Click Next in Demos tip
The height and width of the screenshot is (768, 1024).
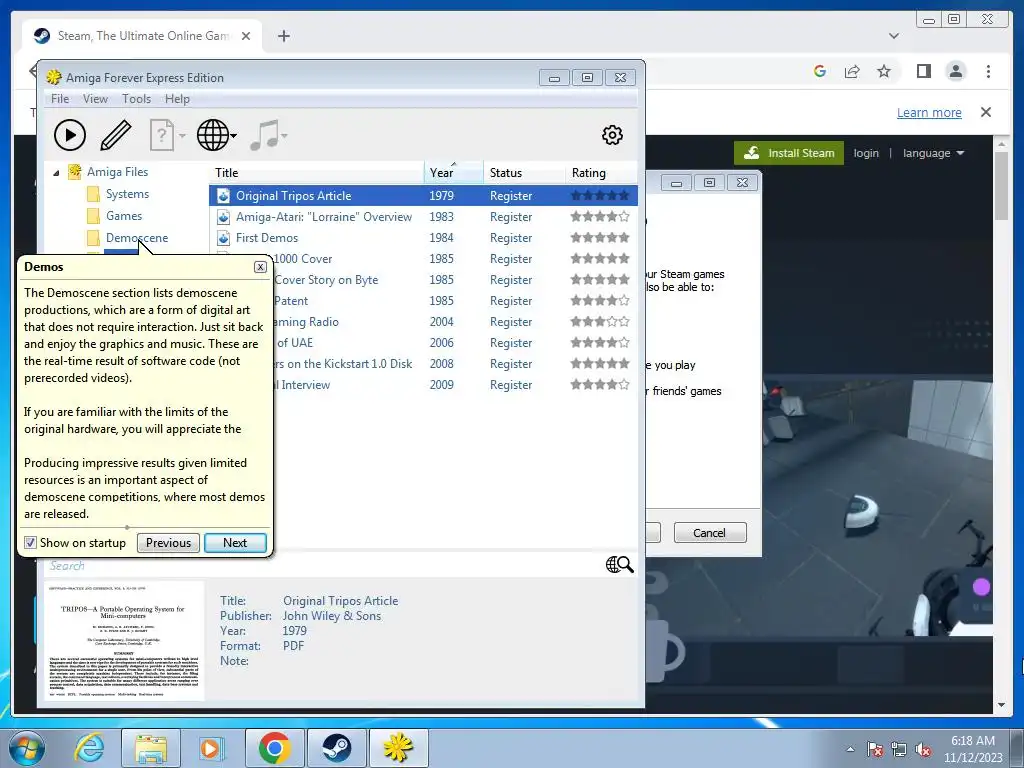pyautogui.click(x=235, y=543)
